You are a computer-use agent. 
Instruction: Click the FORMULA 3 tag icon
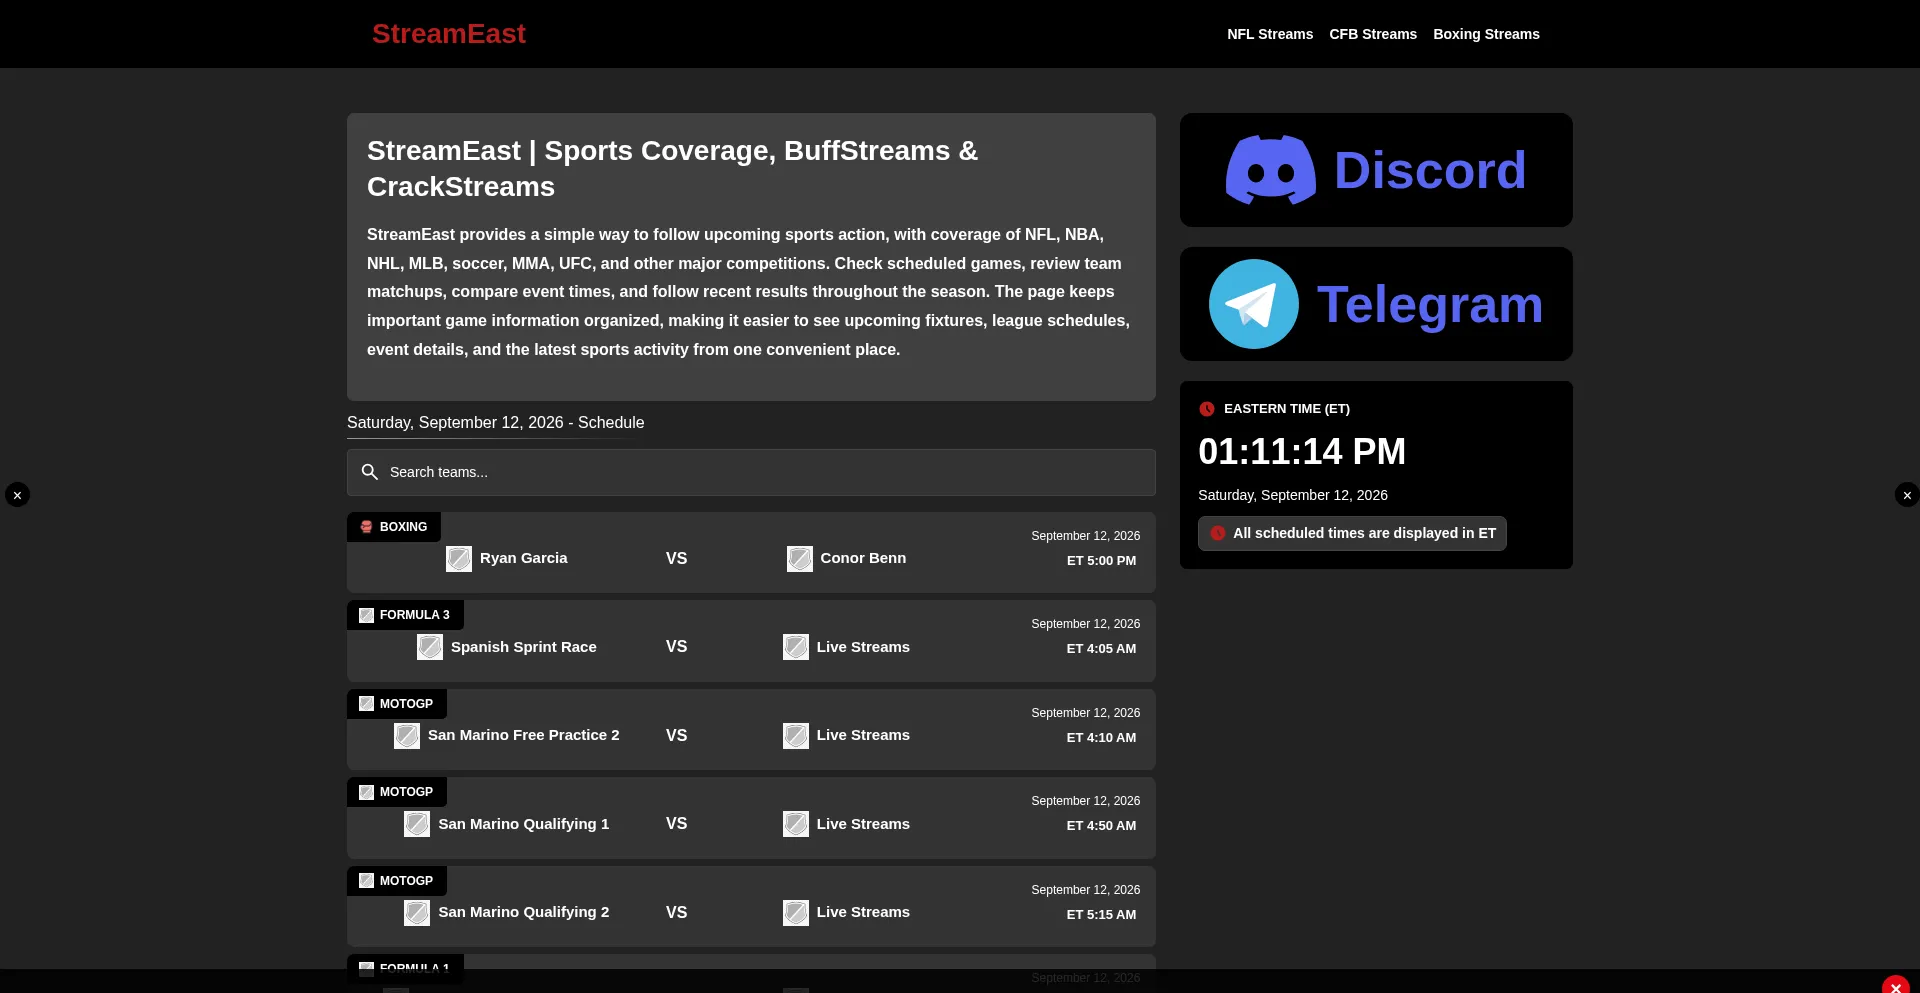coord(367,615)
